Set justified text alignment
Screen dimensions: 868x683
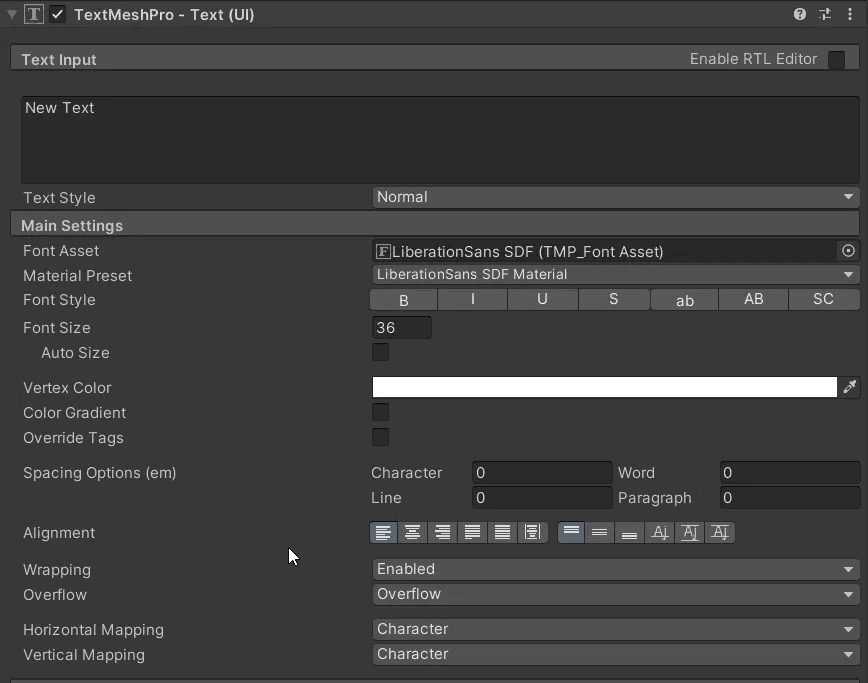coord(472,532)
